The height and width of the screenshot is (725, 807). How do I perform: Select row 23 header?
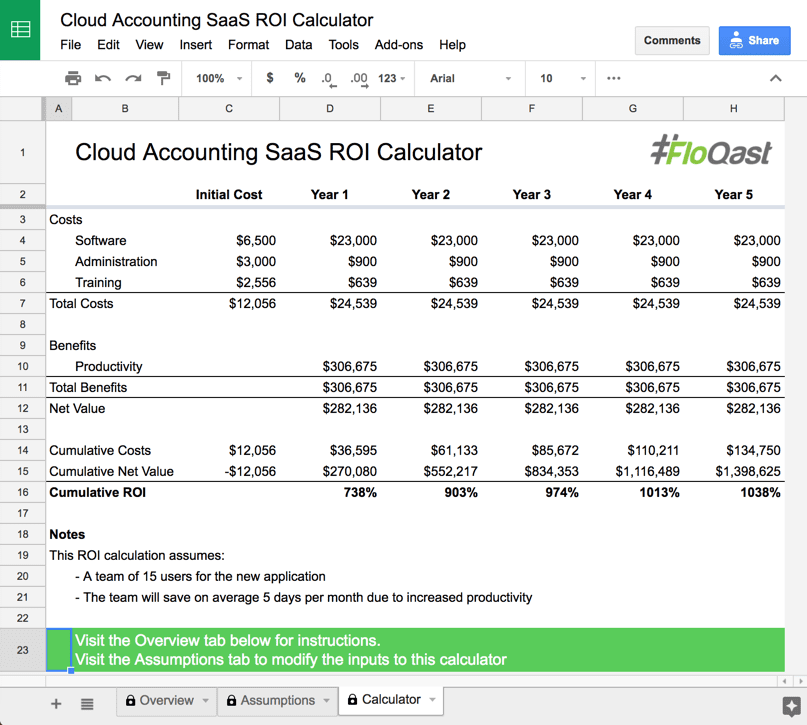pyautogui.click(x=23, y=650)
